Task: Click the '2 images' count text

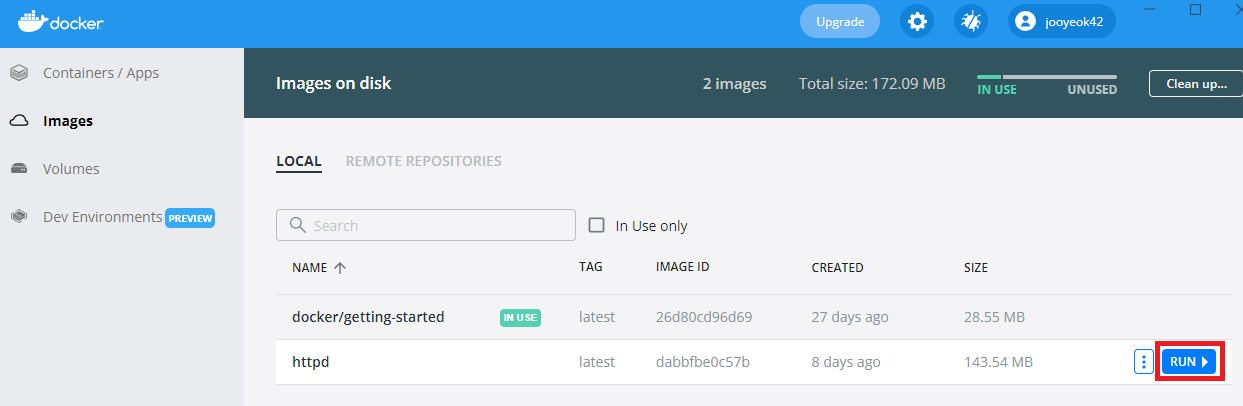Action: (734, 84)
